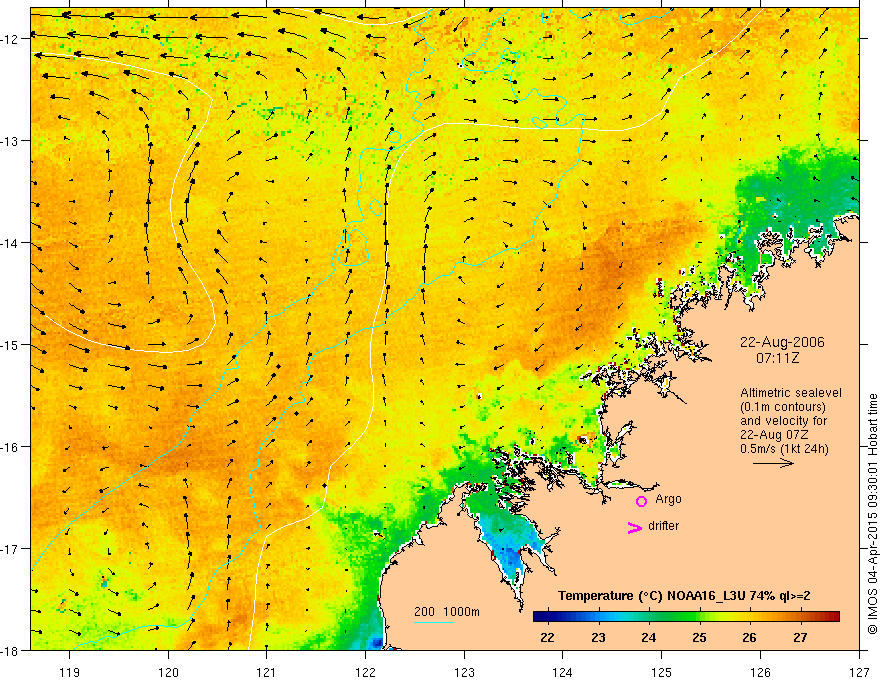Viewport: 880px width, 680px height.
Task: Click the '0.5m/s (1kt 24h)' scale label
Action: [x=784, y=449]
